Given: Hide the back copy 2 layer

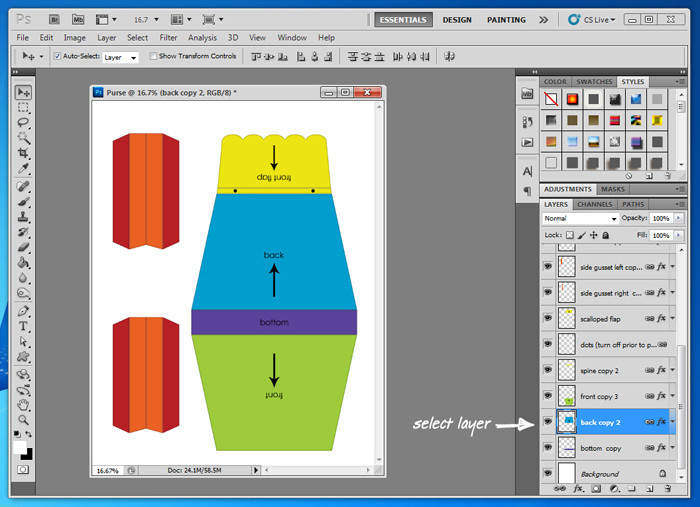Looking at the screenshot, I should (548, 421).
